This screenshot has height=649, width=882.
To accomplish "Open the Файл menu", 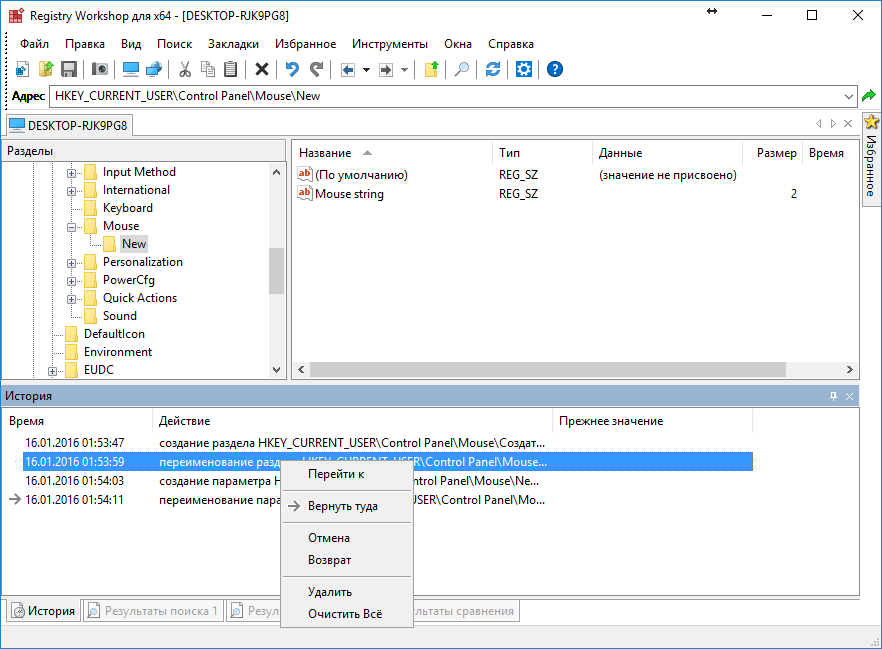I will 34,44.
